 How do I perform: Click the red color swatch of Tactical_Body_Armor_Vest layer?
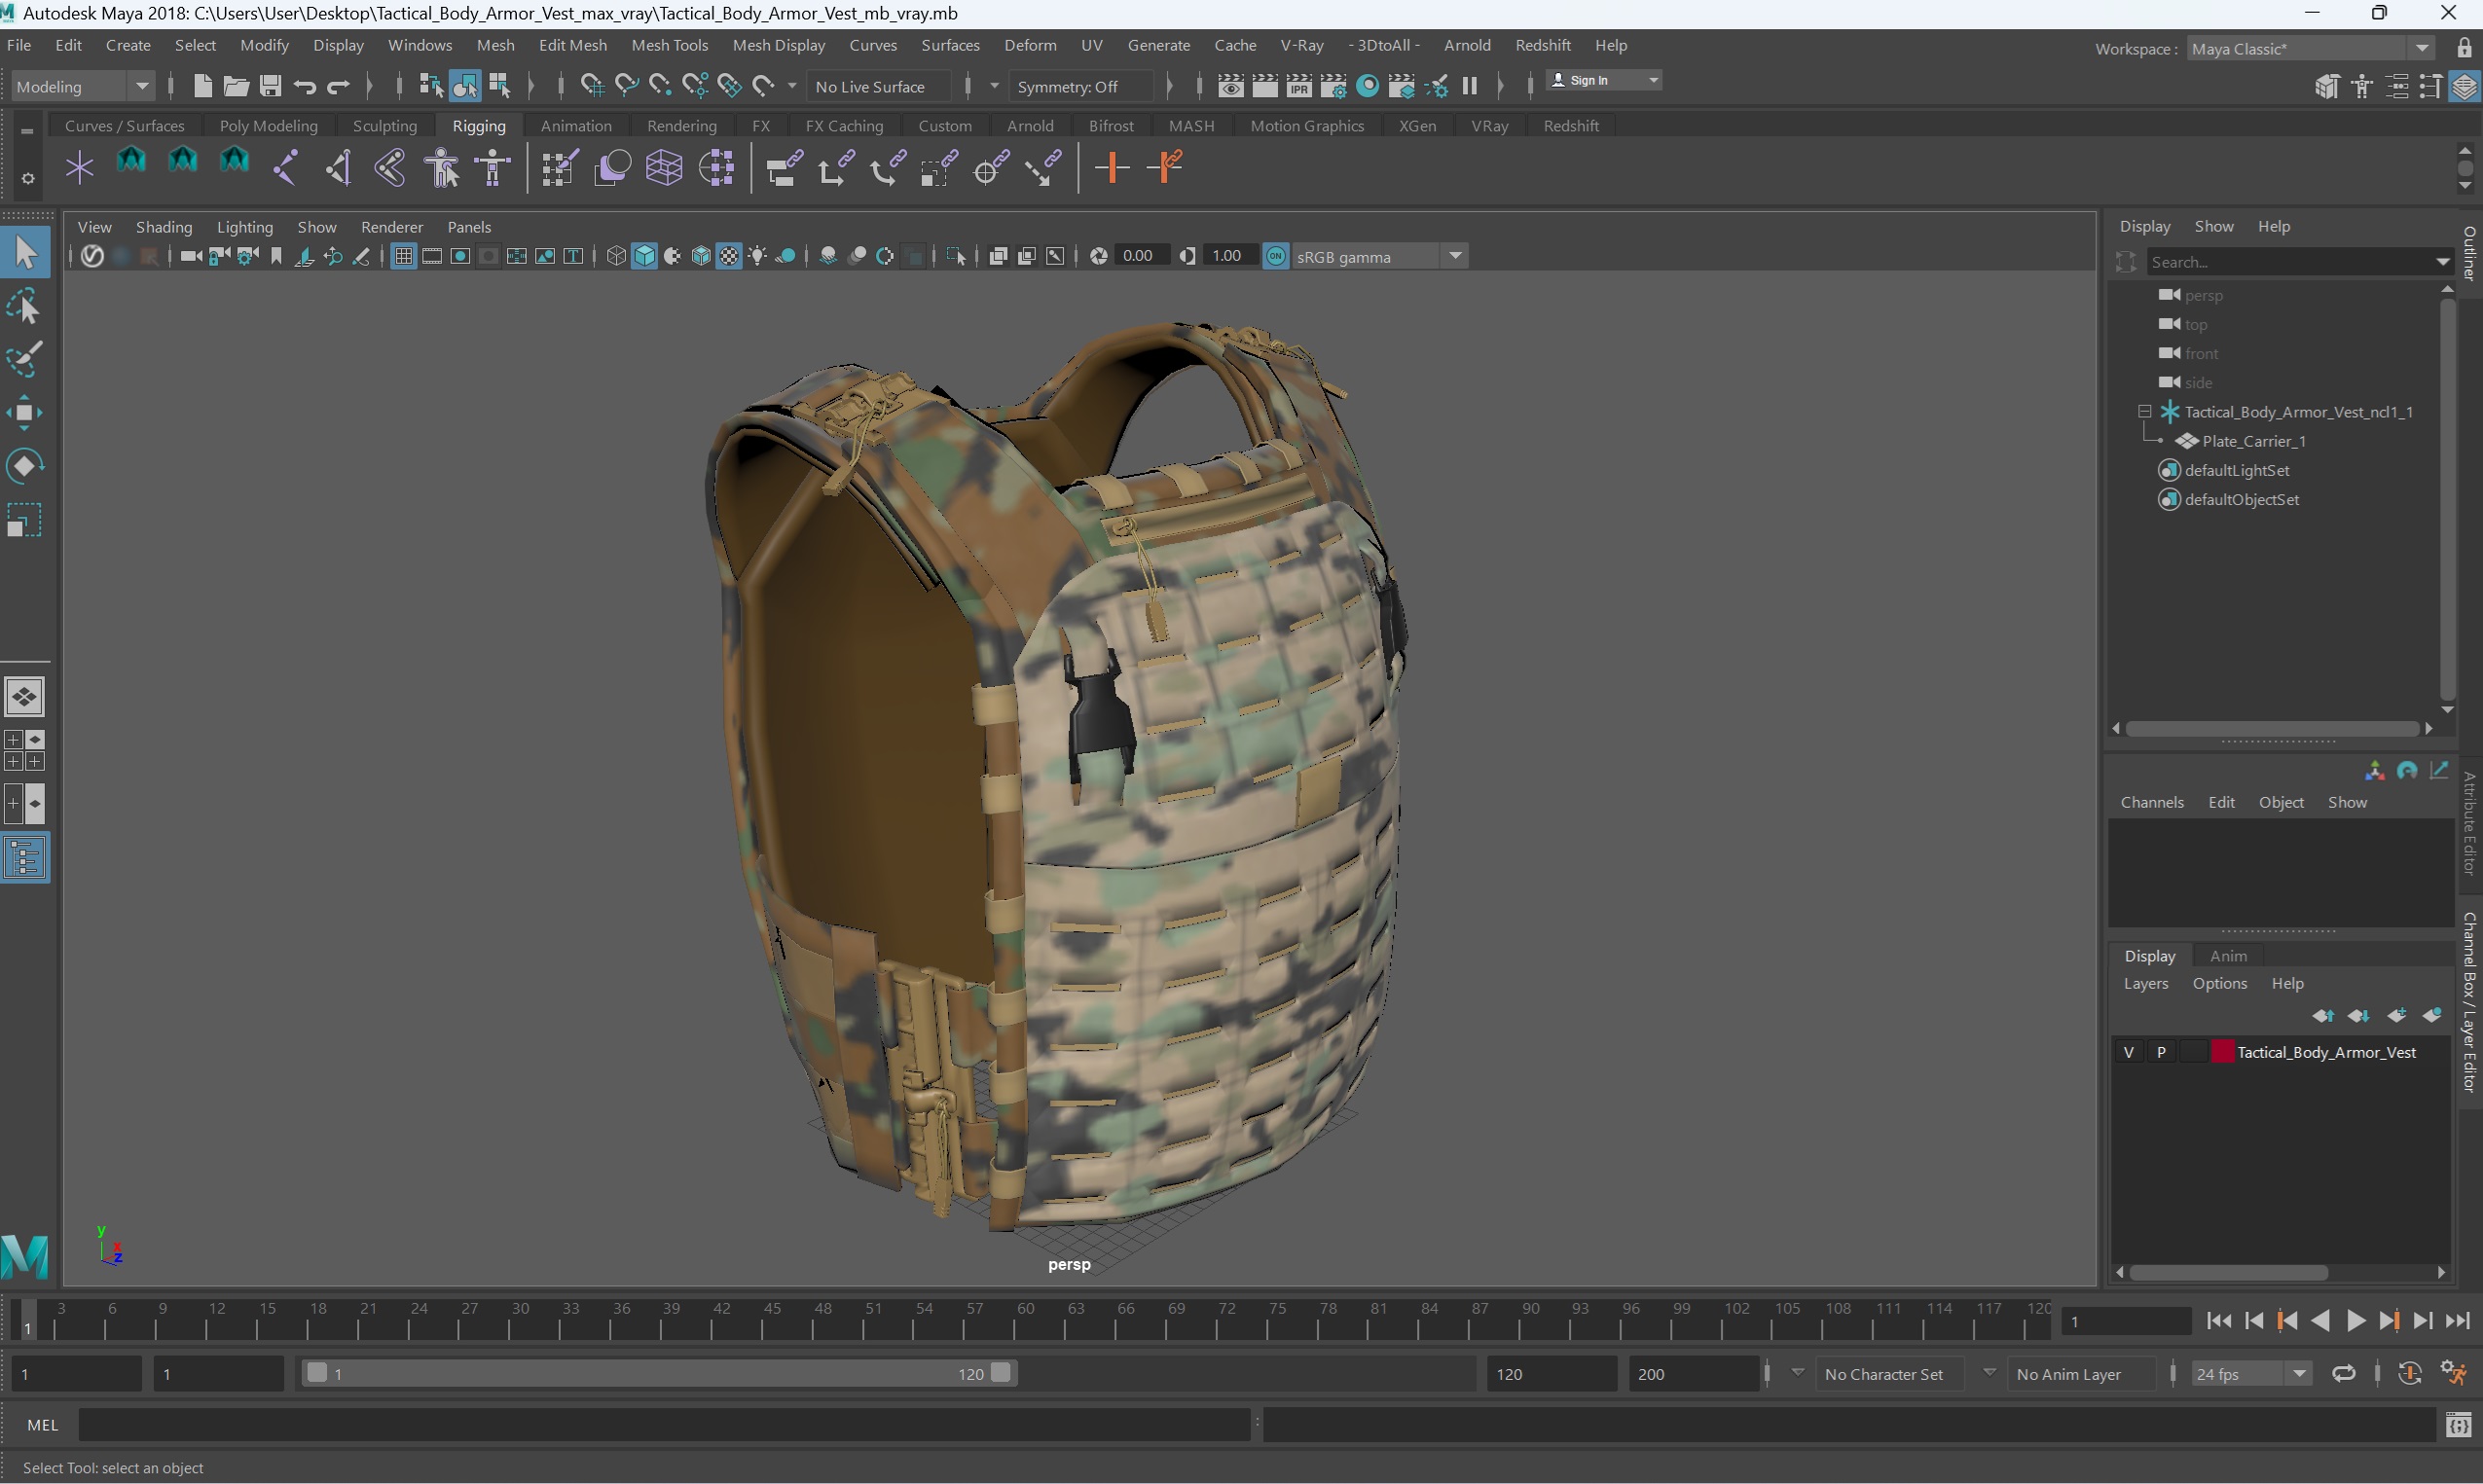point(2222,1052)
